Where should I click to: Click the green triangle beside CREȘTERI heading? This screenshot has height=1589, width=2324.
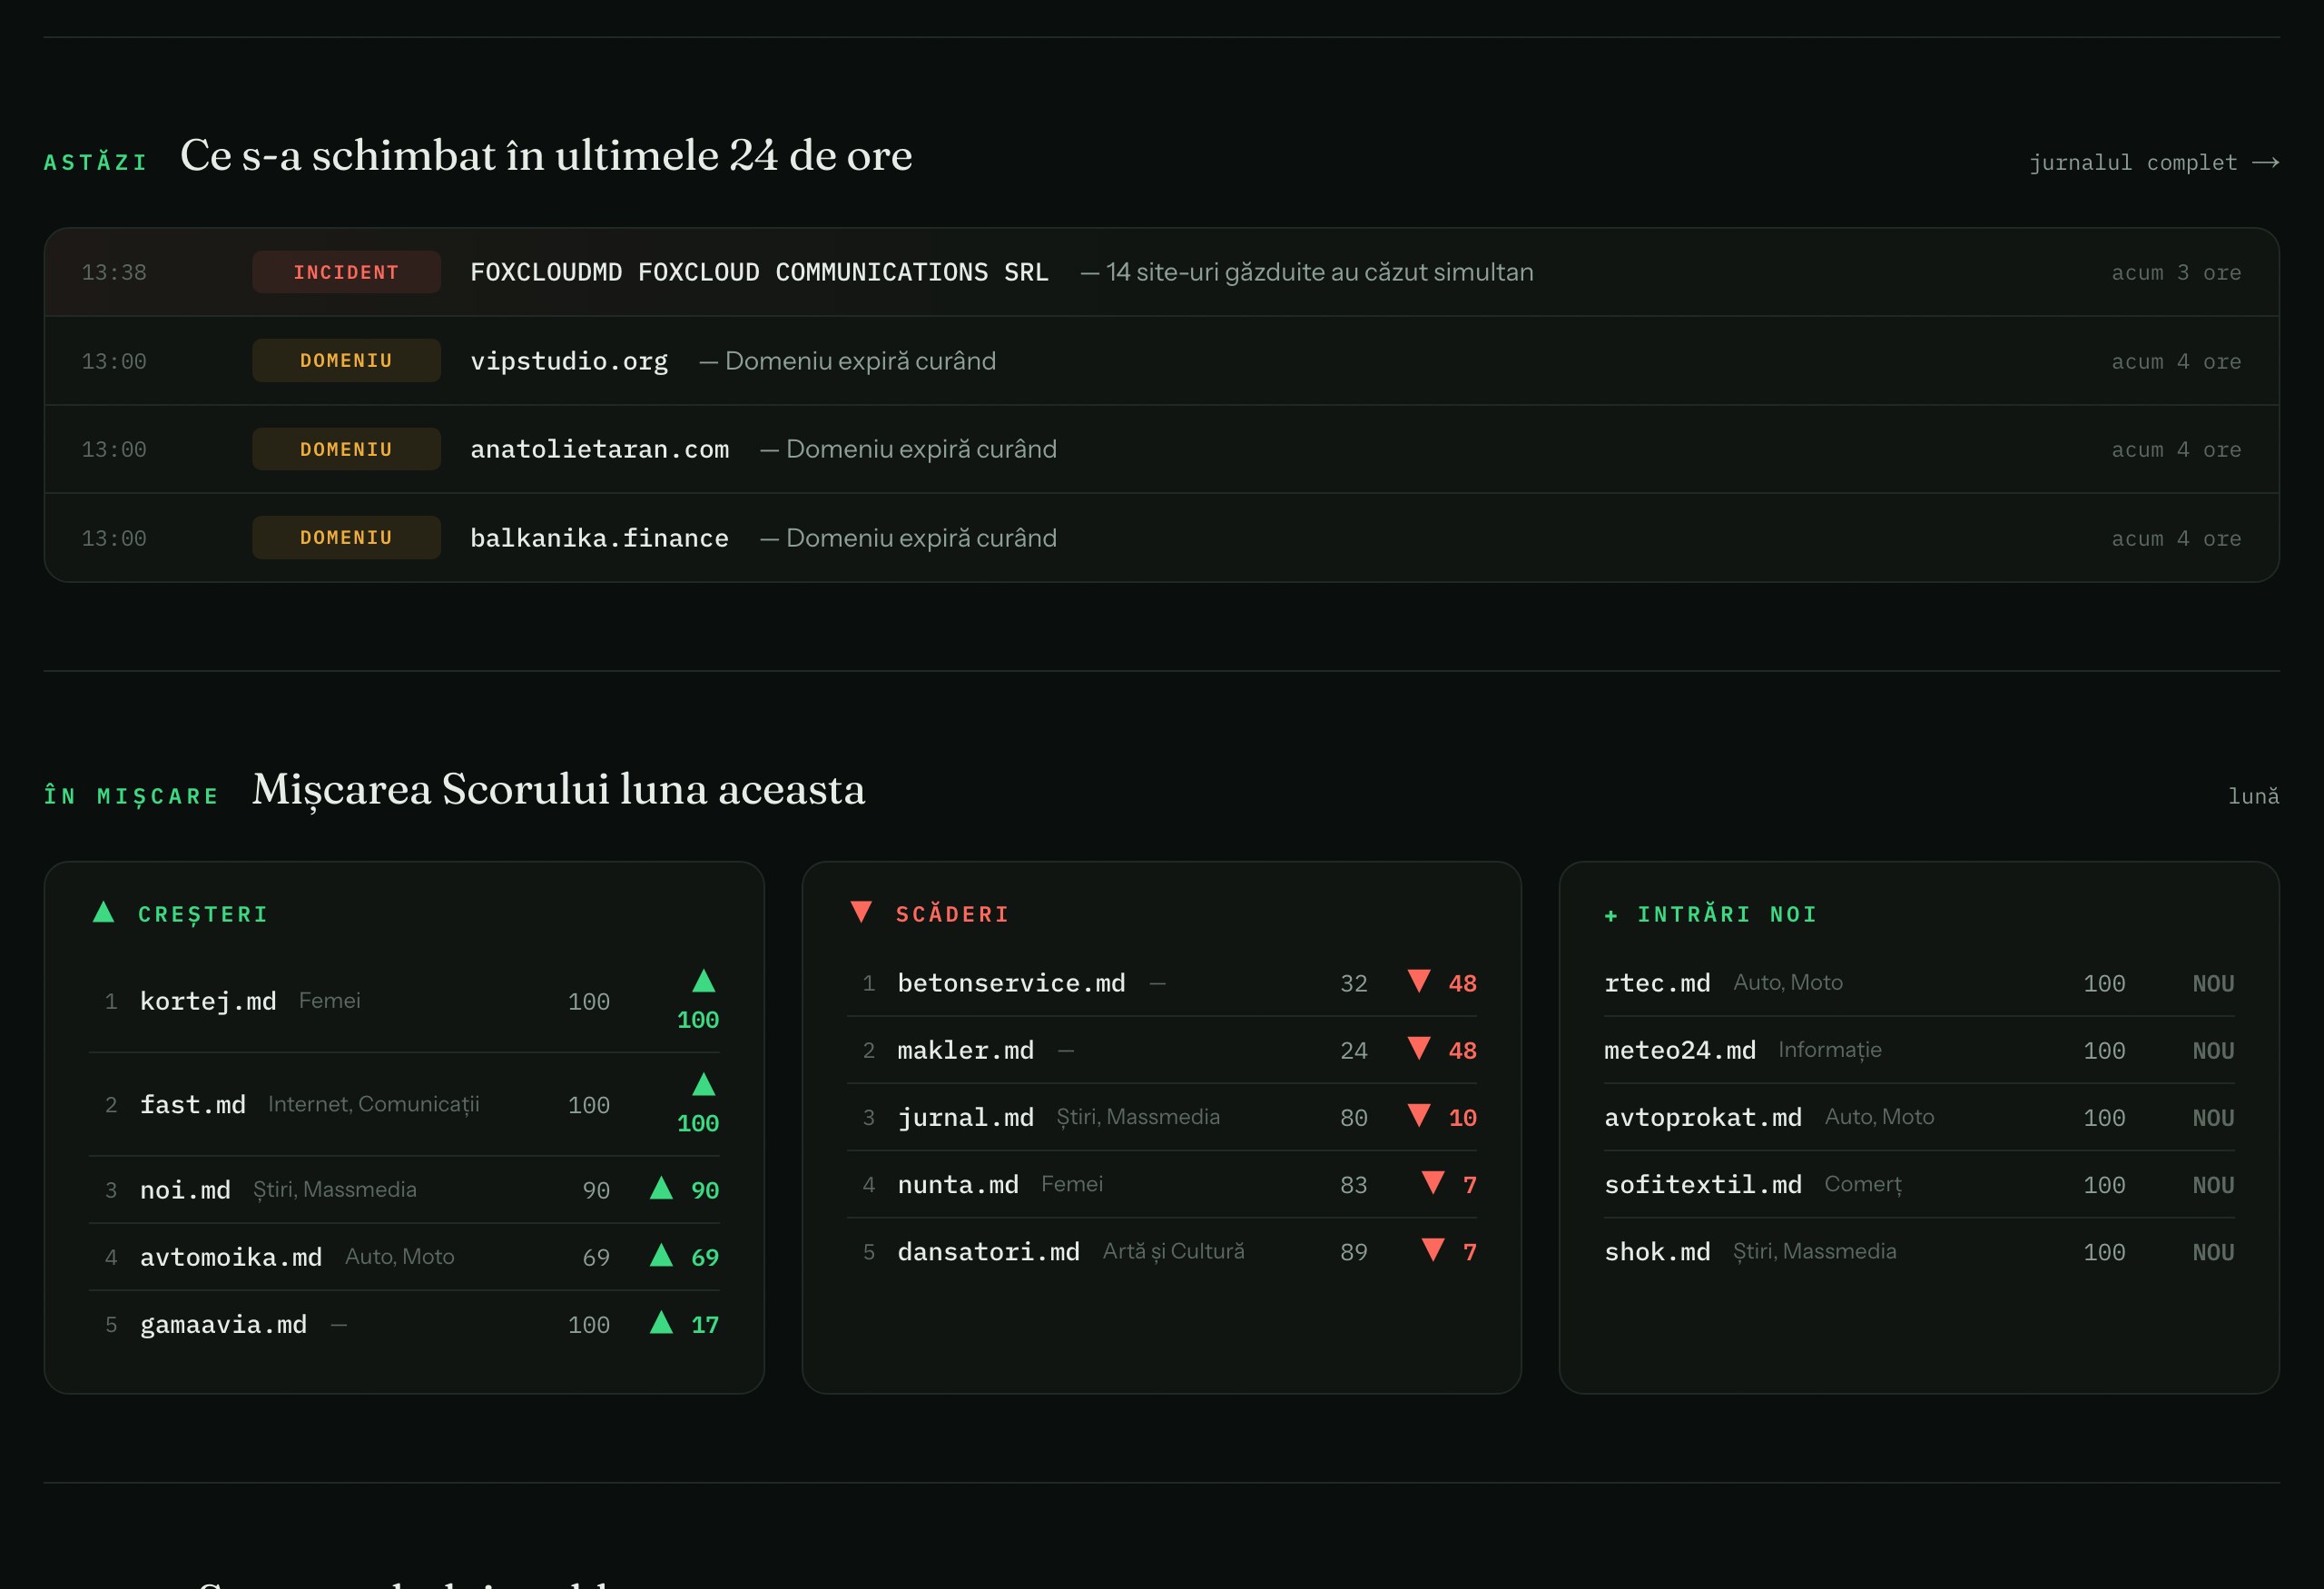point(103,912)
